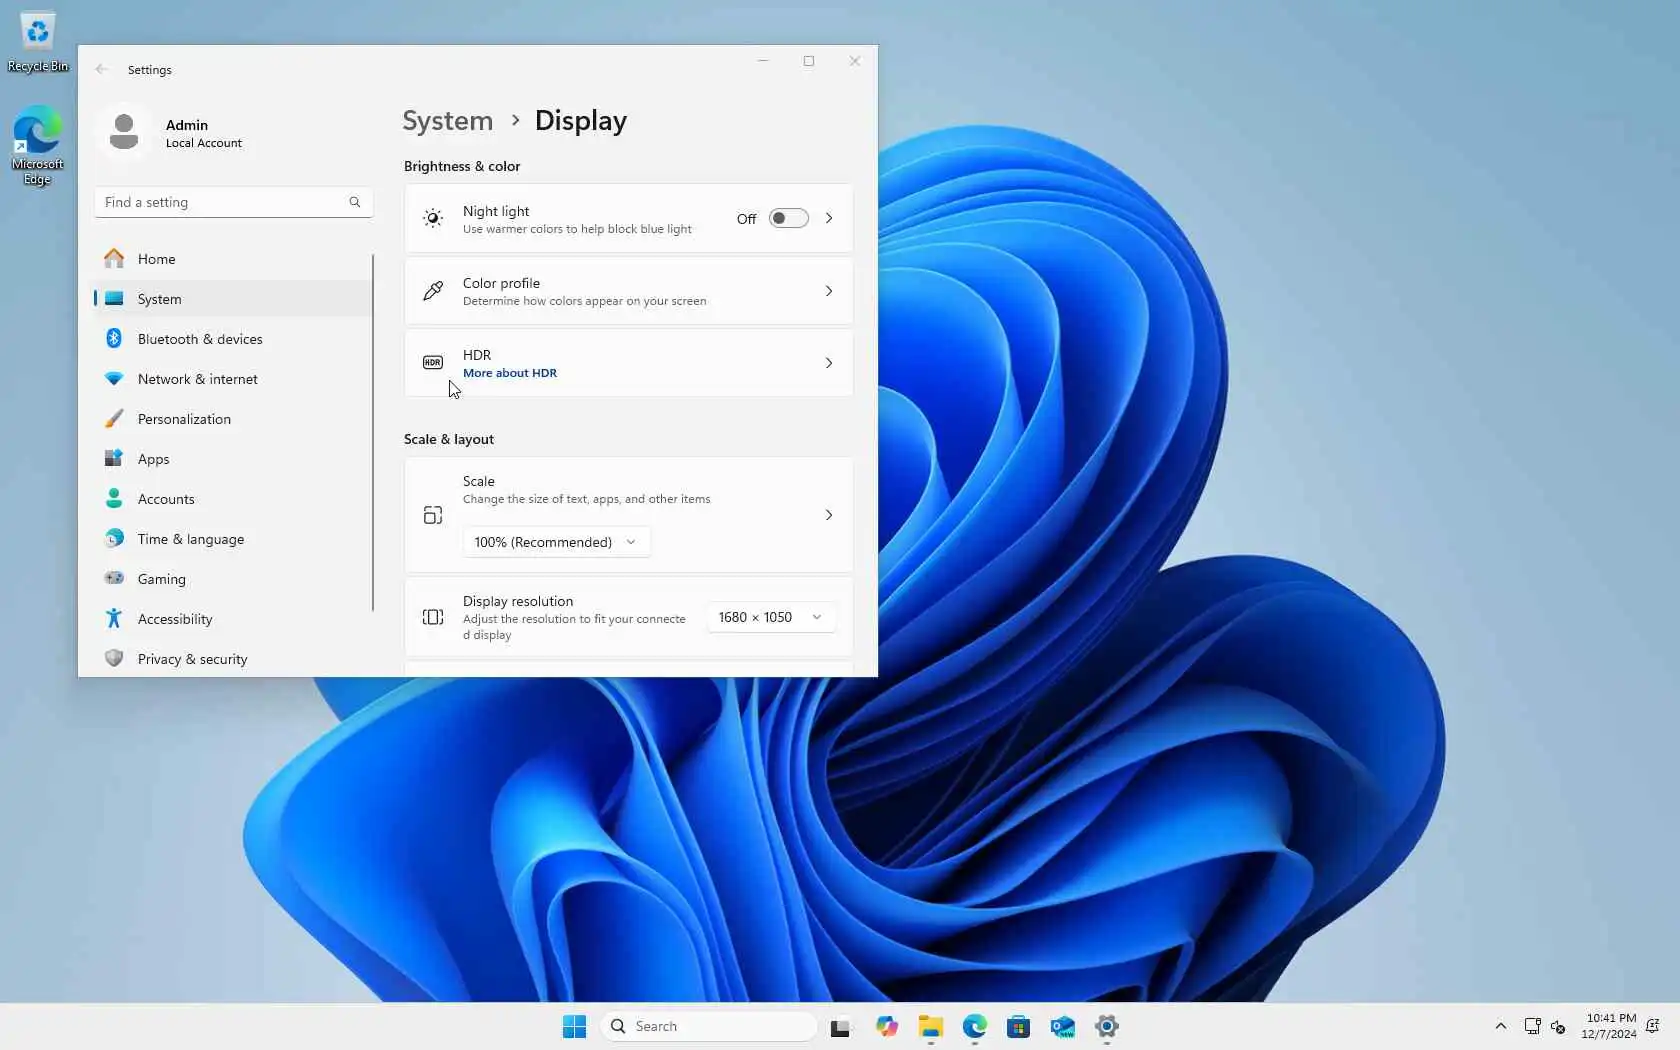Click the HDR badge icon
This screenshot has width=1680, height=1050.
433,362
